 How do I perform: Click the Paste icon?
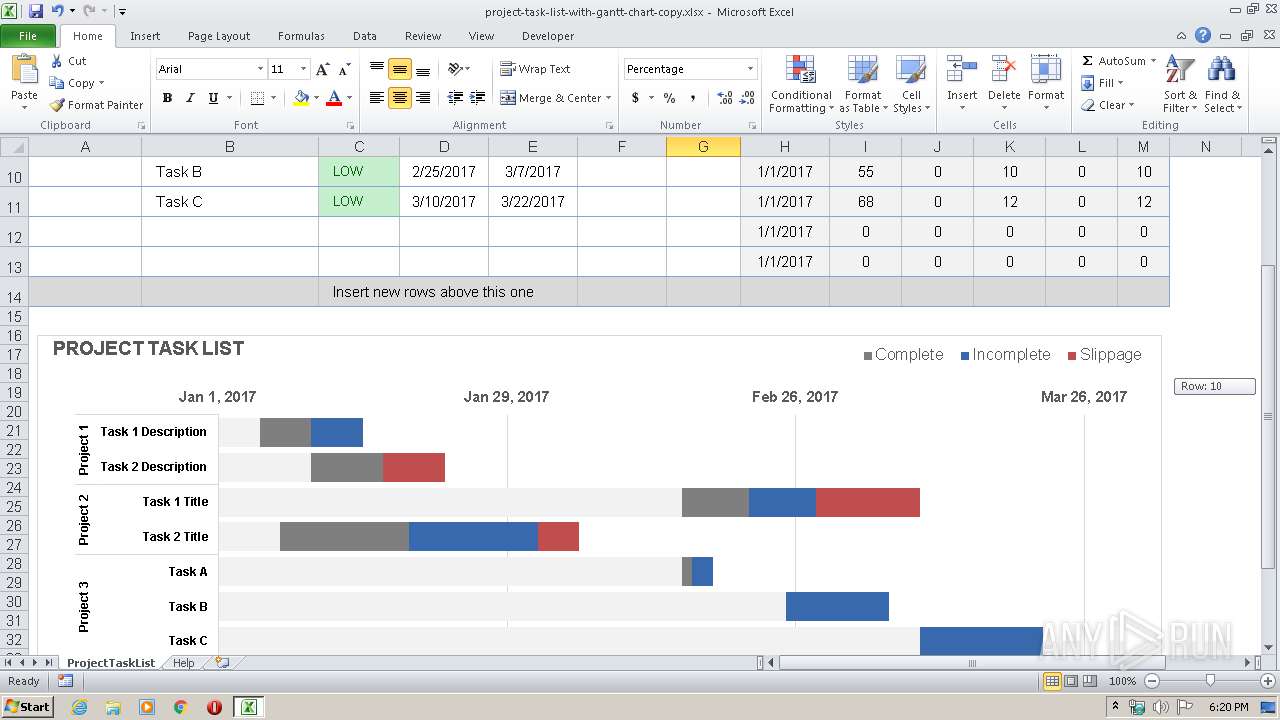pos(24,71)
